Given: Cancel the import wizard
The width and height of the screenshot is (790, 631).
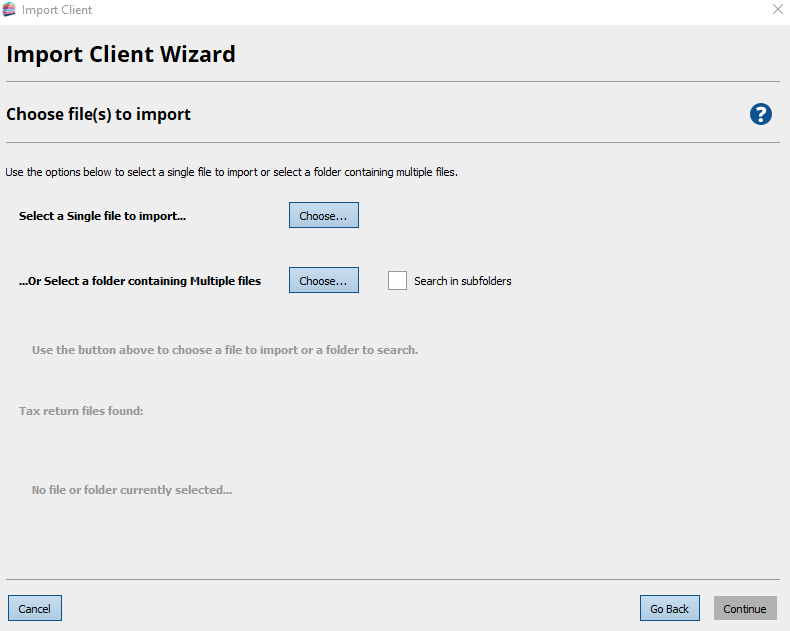Looking at the screenshot, I should tap(35, 608).
